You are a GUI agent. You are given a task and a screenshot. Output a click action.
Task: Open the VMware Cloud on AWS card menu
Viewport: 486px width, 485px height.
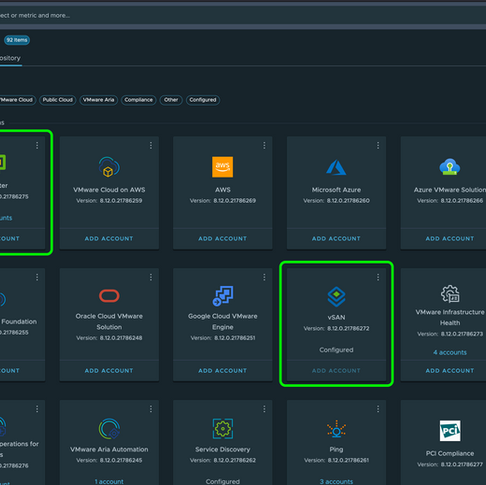[151, 145]
